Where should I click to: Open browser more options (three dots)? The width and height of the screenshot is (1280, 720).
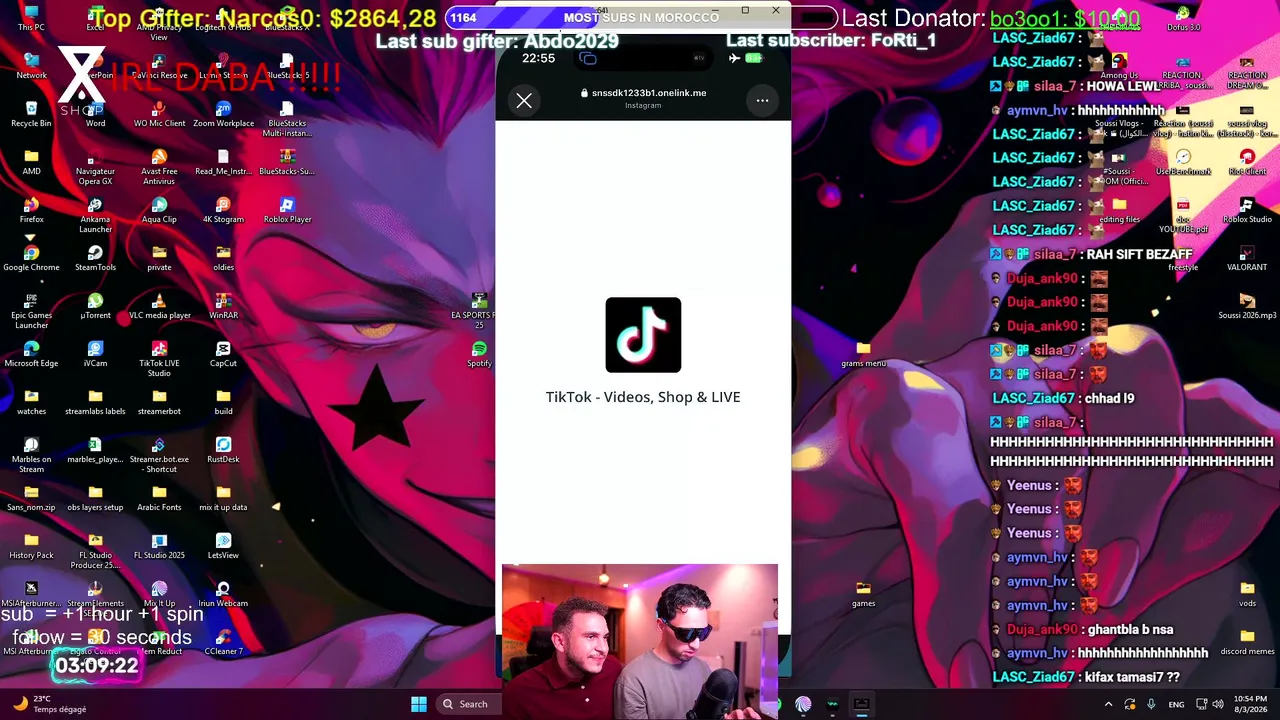[x=762, y=100]
